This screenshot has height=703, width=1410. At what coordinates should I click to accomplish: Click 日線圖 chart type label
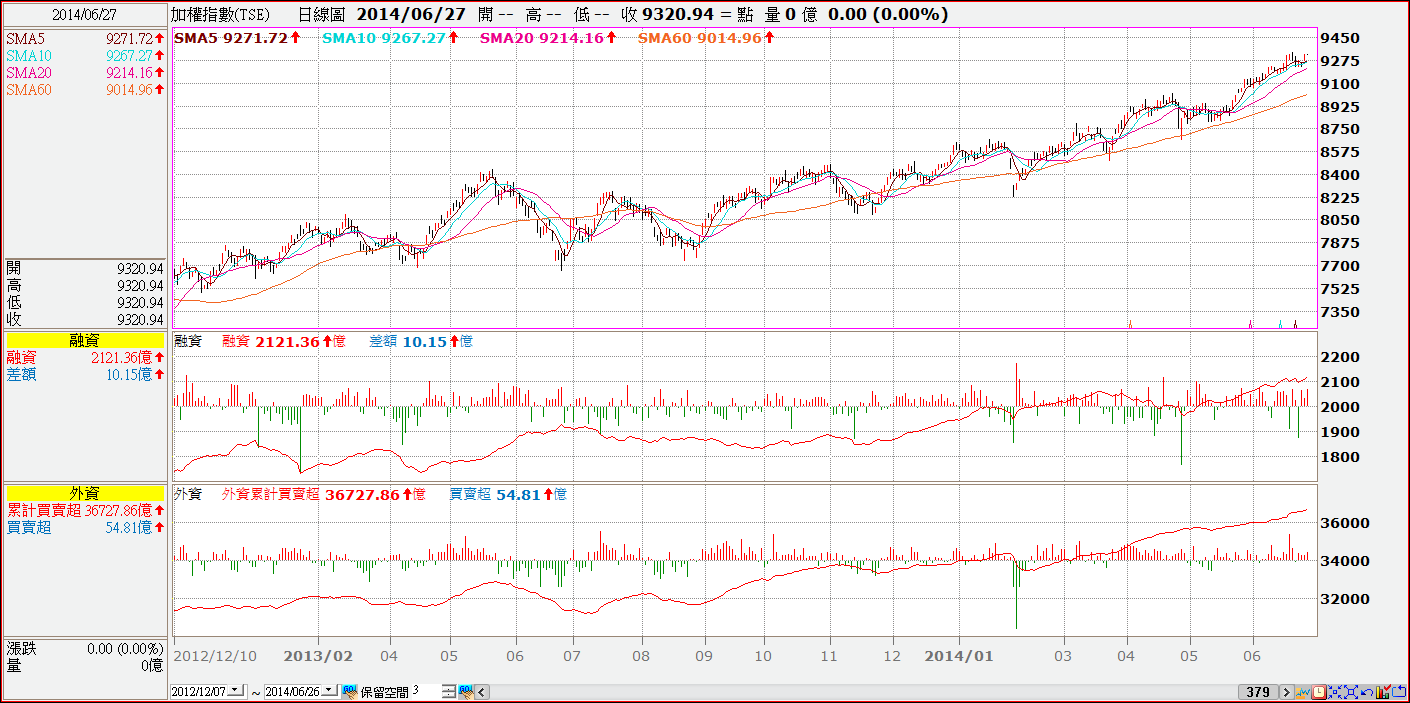(320, 15)
